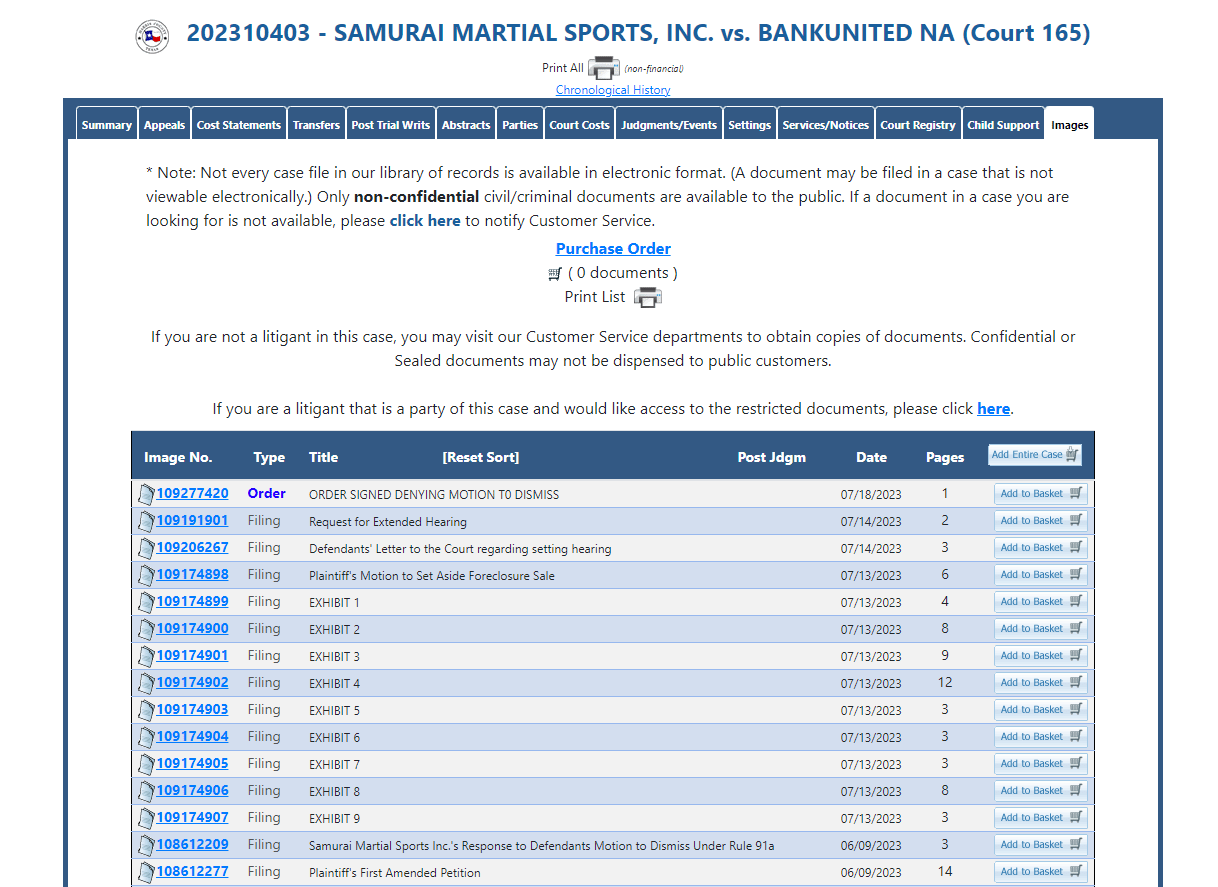Click 'click here' to notify Customer Service
Image resolution: width=1218 pixels, height=887 pixels.
click(x=425, y=221)
